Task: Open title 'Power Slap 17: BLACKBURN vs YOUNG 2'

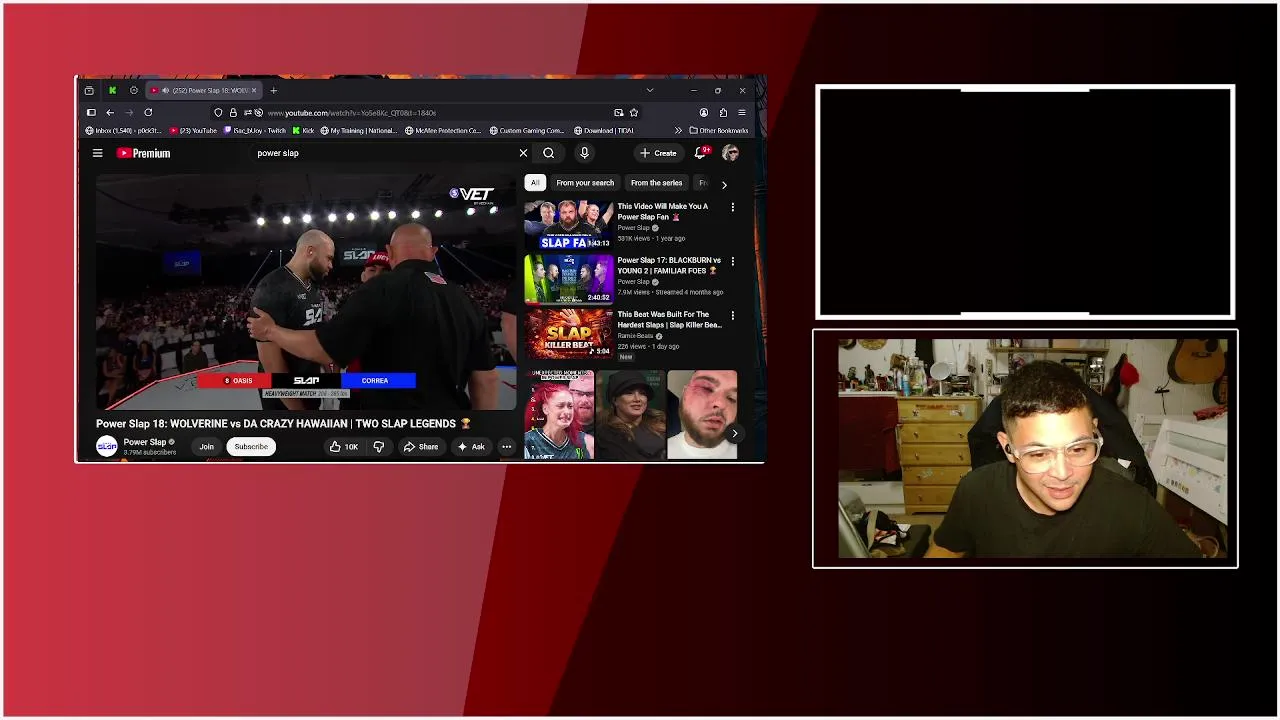Action: click(x=669, y=265)
